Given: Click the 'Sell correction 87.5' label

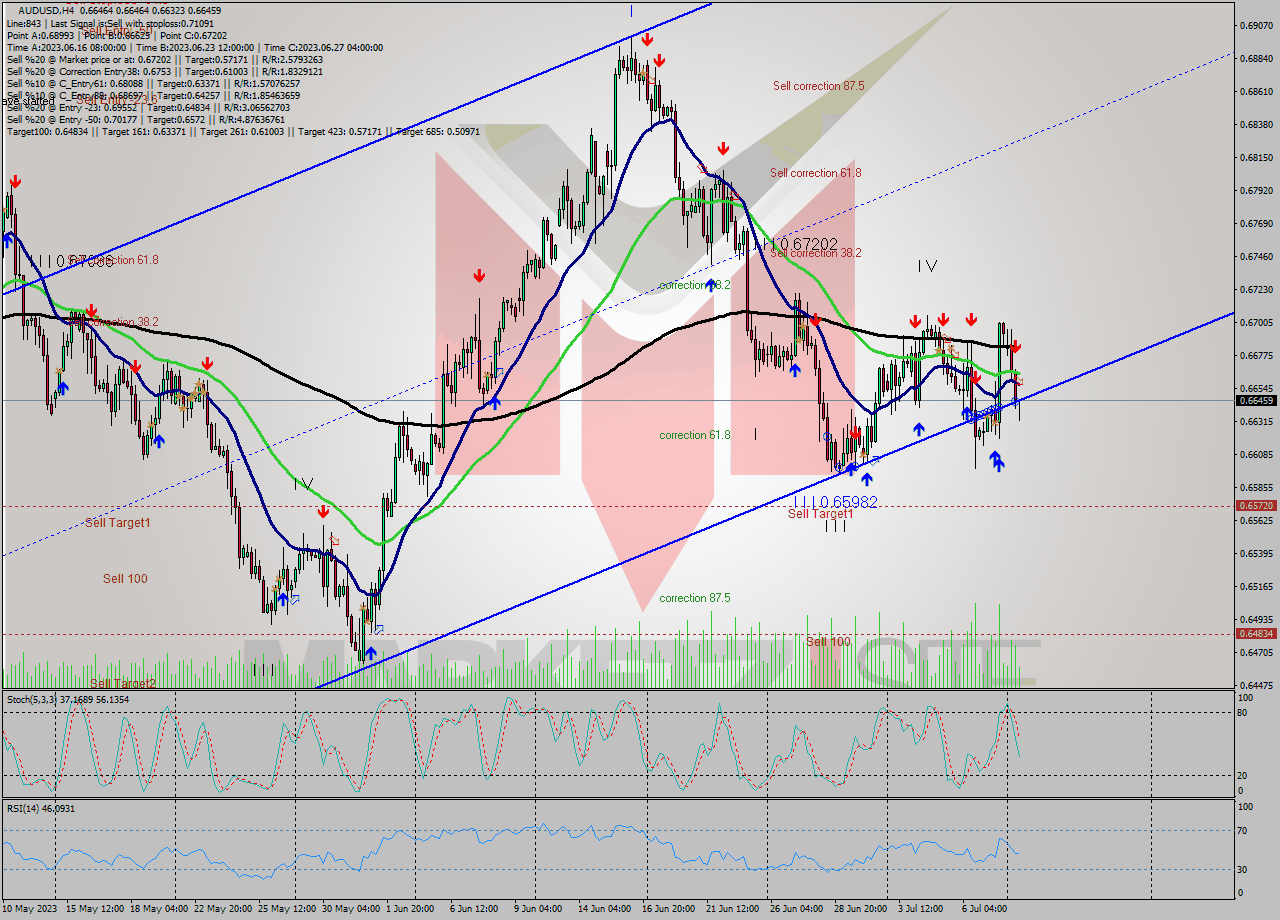Looking at the screenshot, I should (818, 86).
